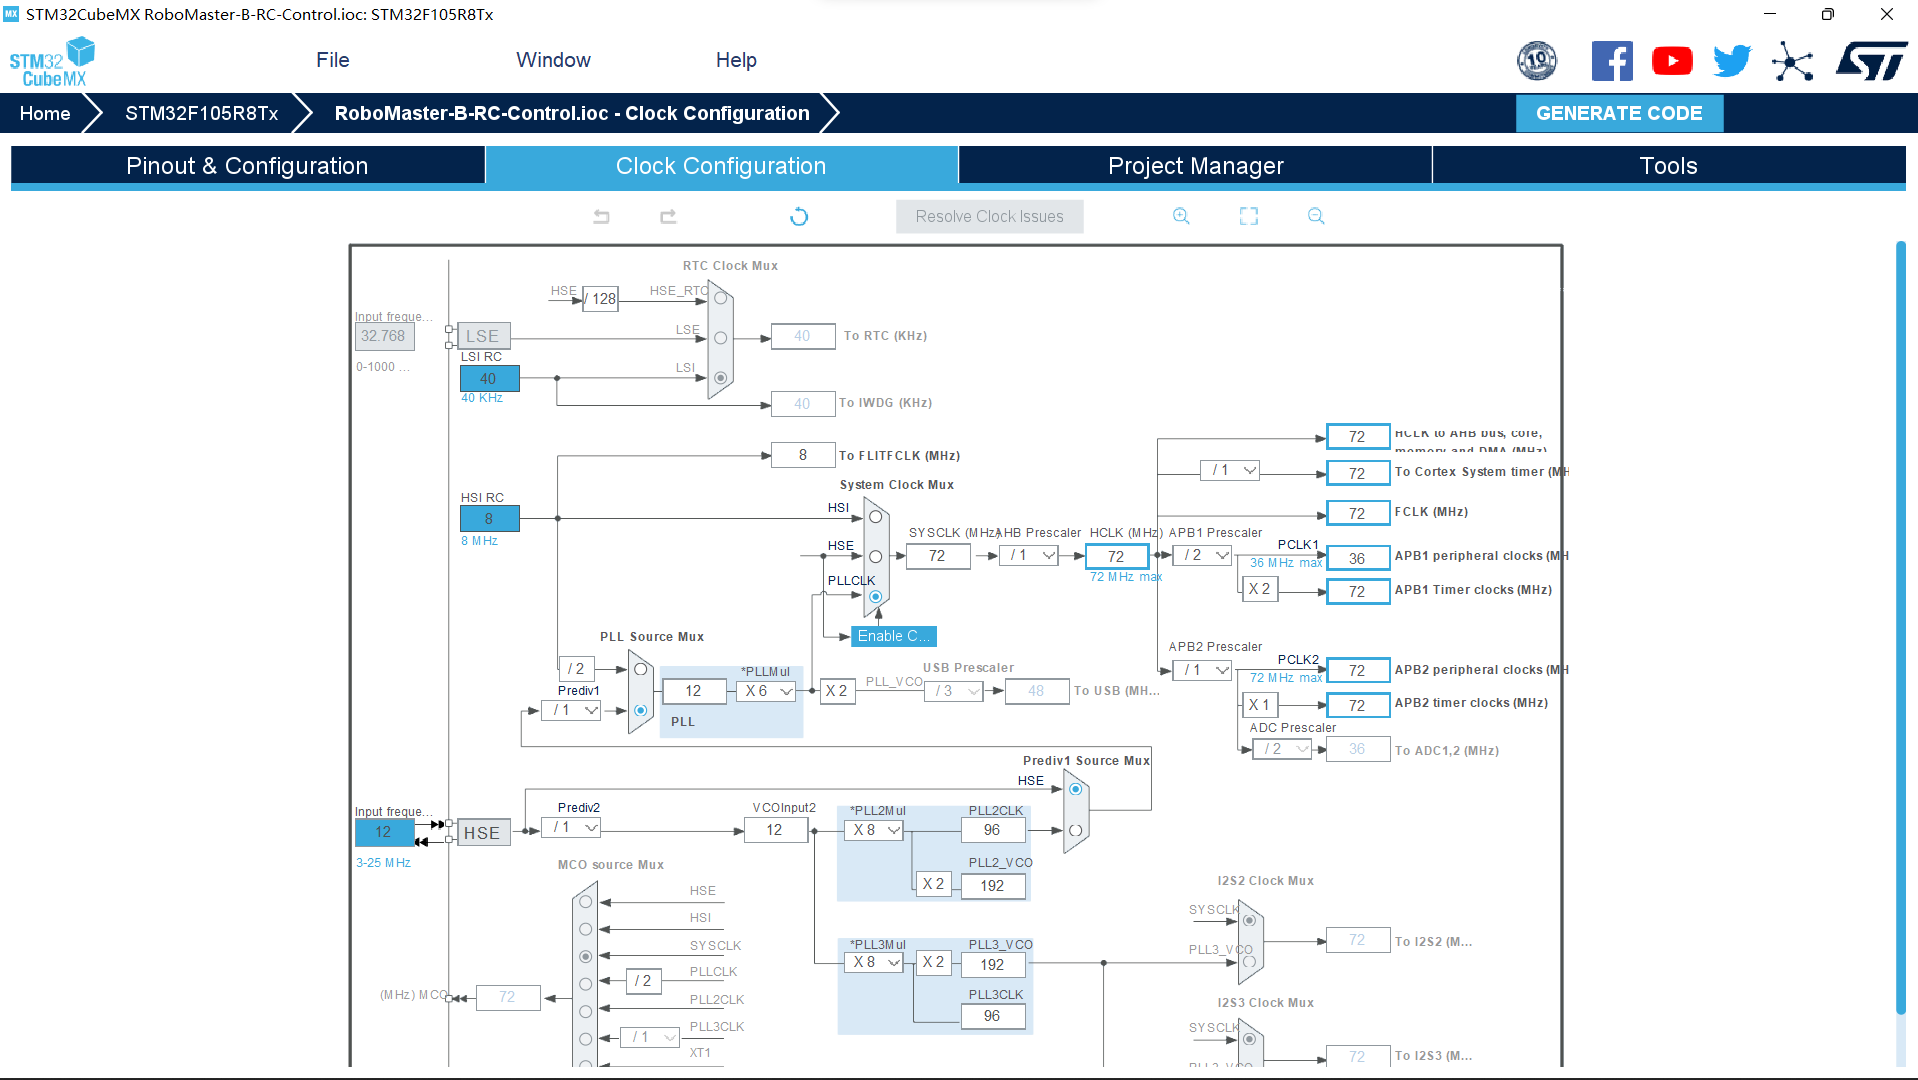Open the PLL3Mul X8 dropdown
Viewport: 1918px width, 1080px height.
[875, 962]
